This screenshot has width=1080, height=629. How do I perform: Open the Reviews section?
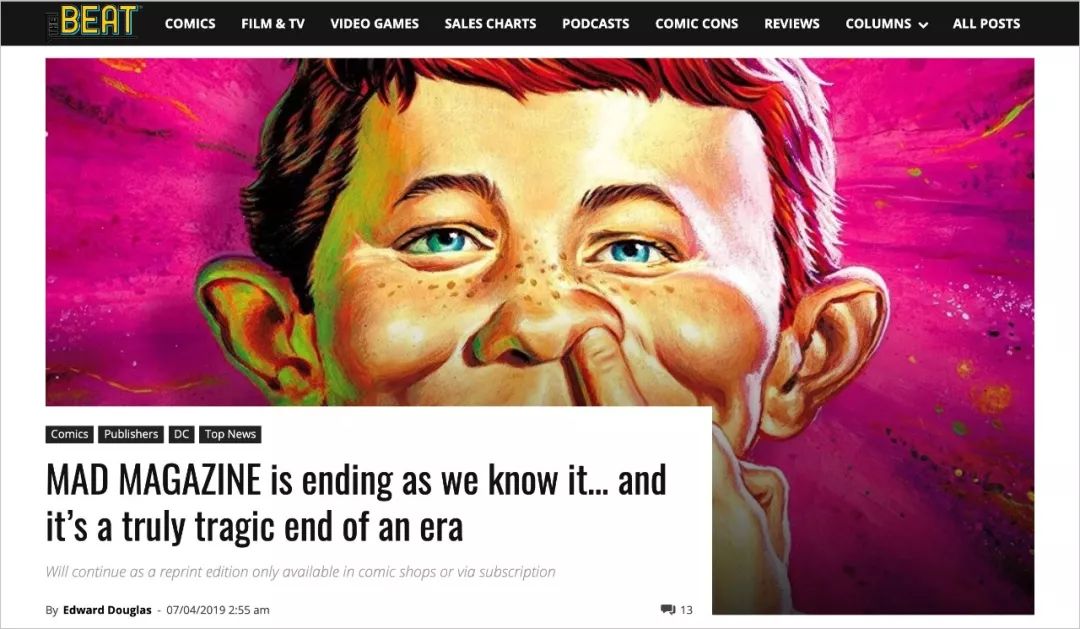tap(792, 23)
